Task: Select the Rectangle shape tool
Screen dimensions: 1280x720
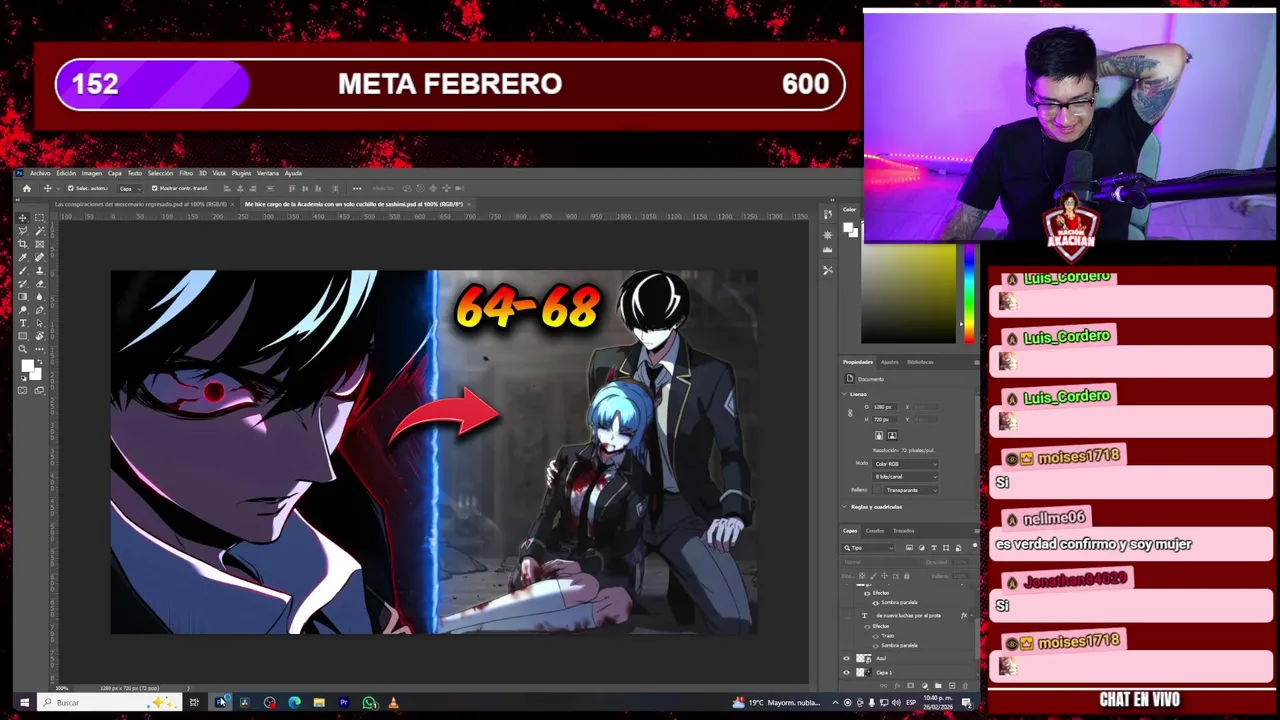Action: [x=23, y=335]
